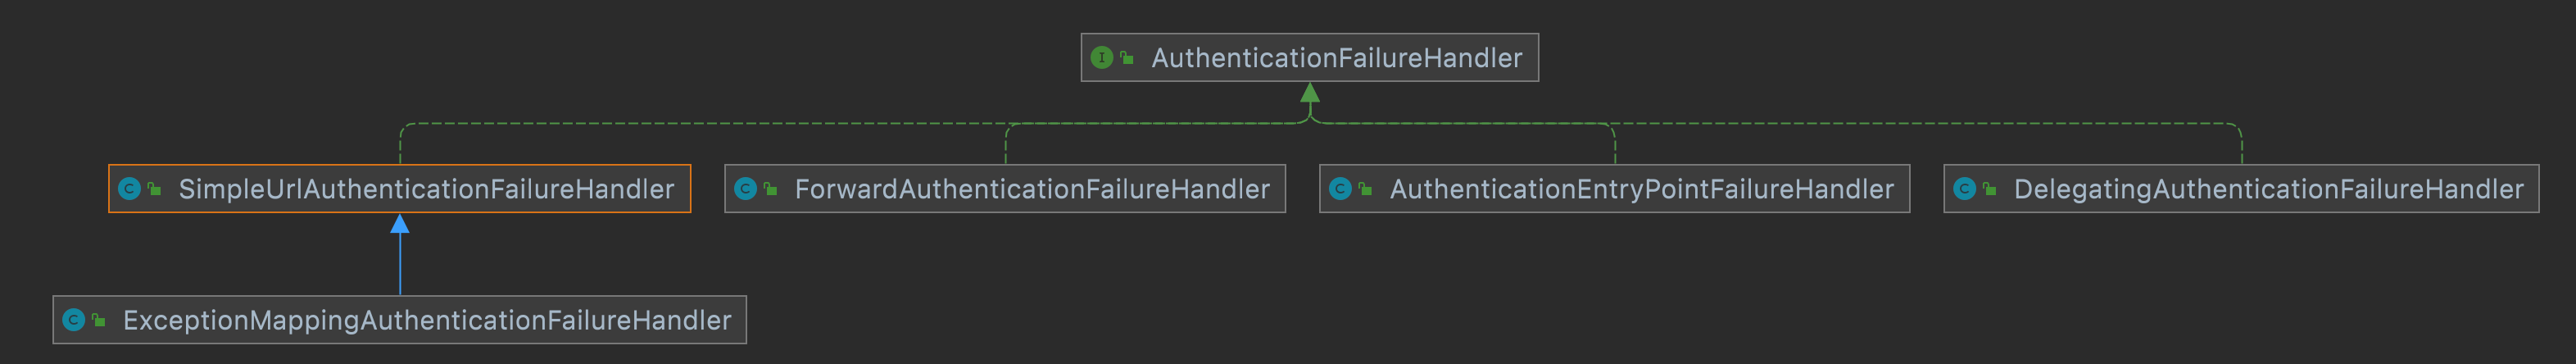Image resolution: width=2576 pixels, height=364 pixels.
Task: Click the class icon on ExceptionMappingAuthenticationFailureHandler
Action: (73, 320)
